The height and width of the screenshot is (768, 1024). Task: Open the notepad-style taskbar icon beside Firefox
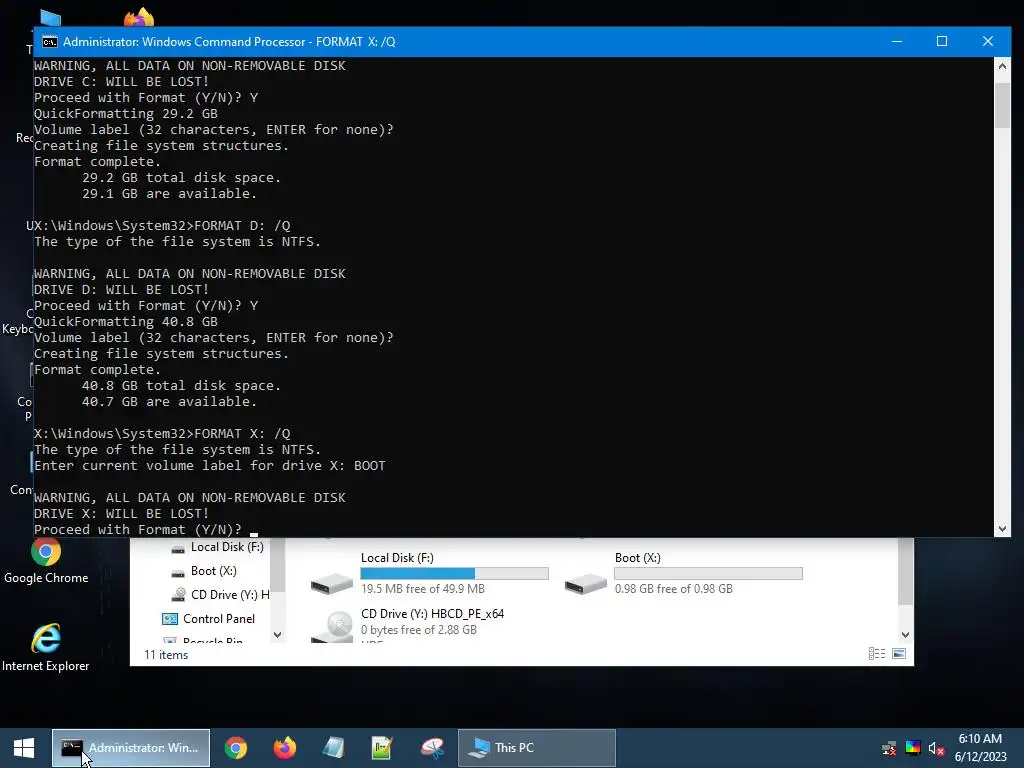tap(334, 748)
